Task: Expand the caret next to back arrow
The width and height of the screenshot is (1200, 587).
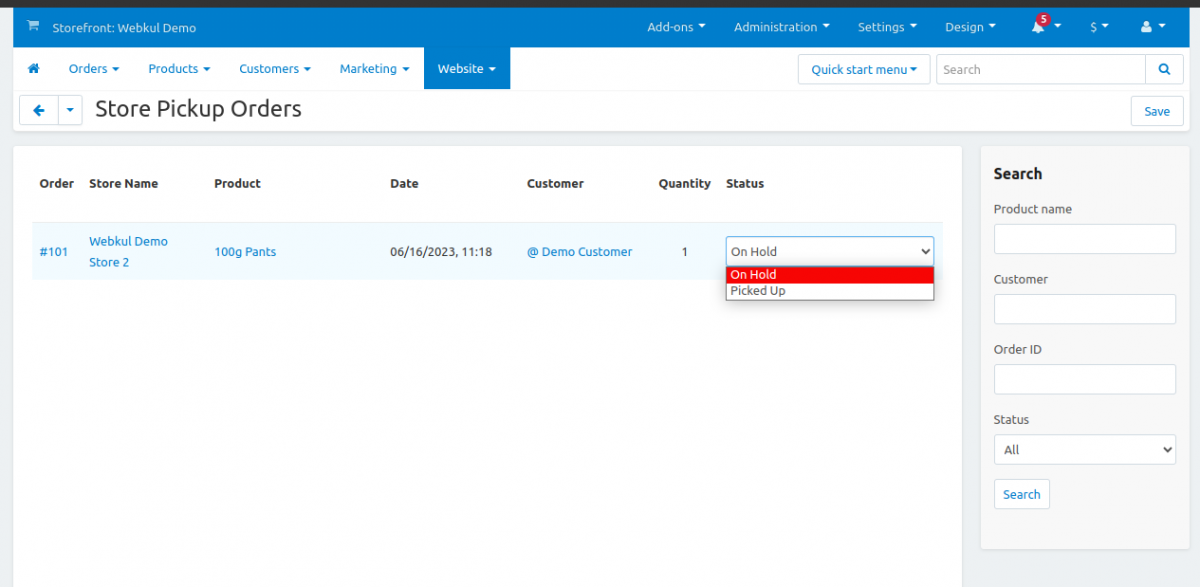Action: point(70,110)
